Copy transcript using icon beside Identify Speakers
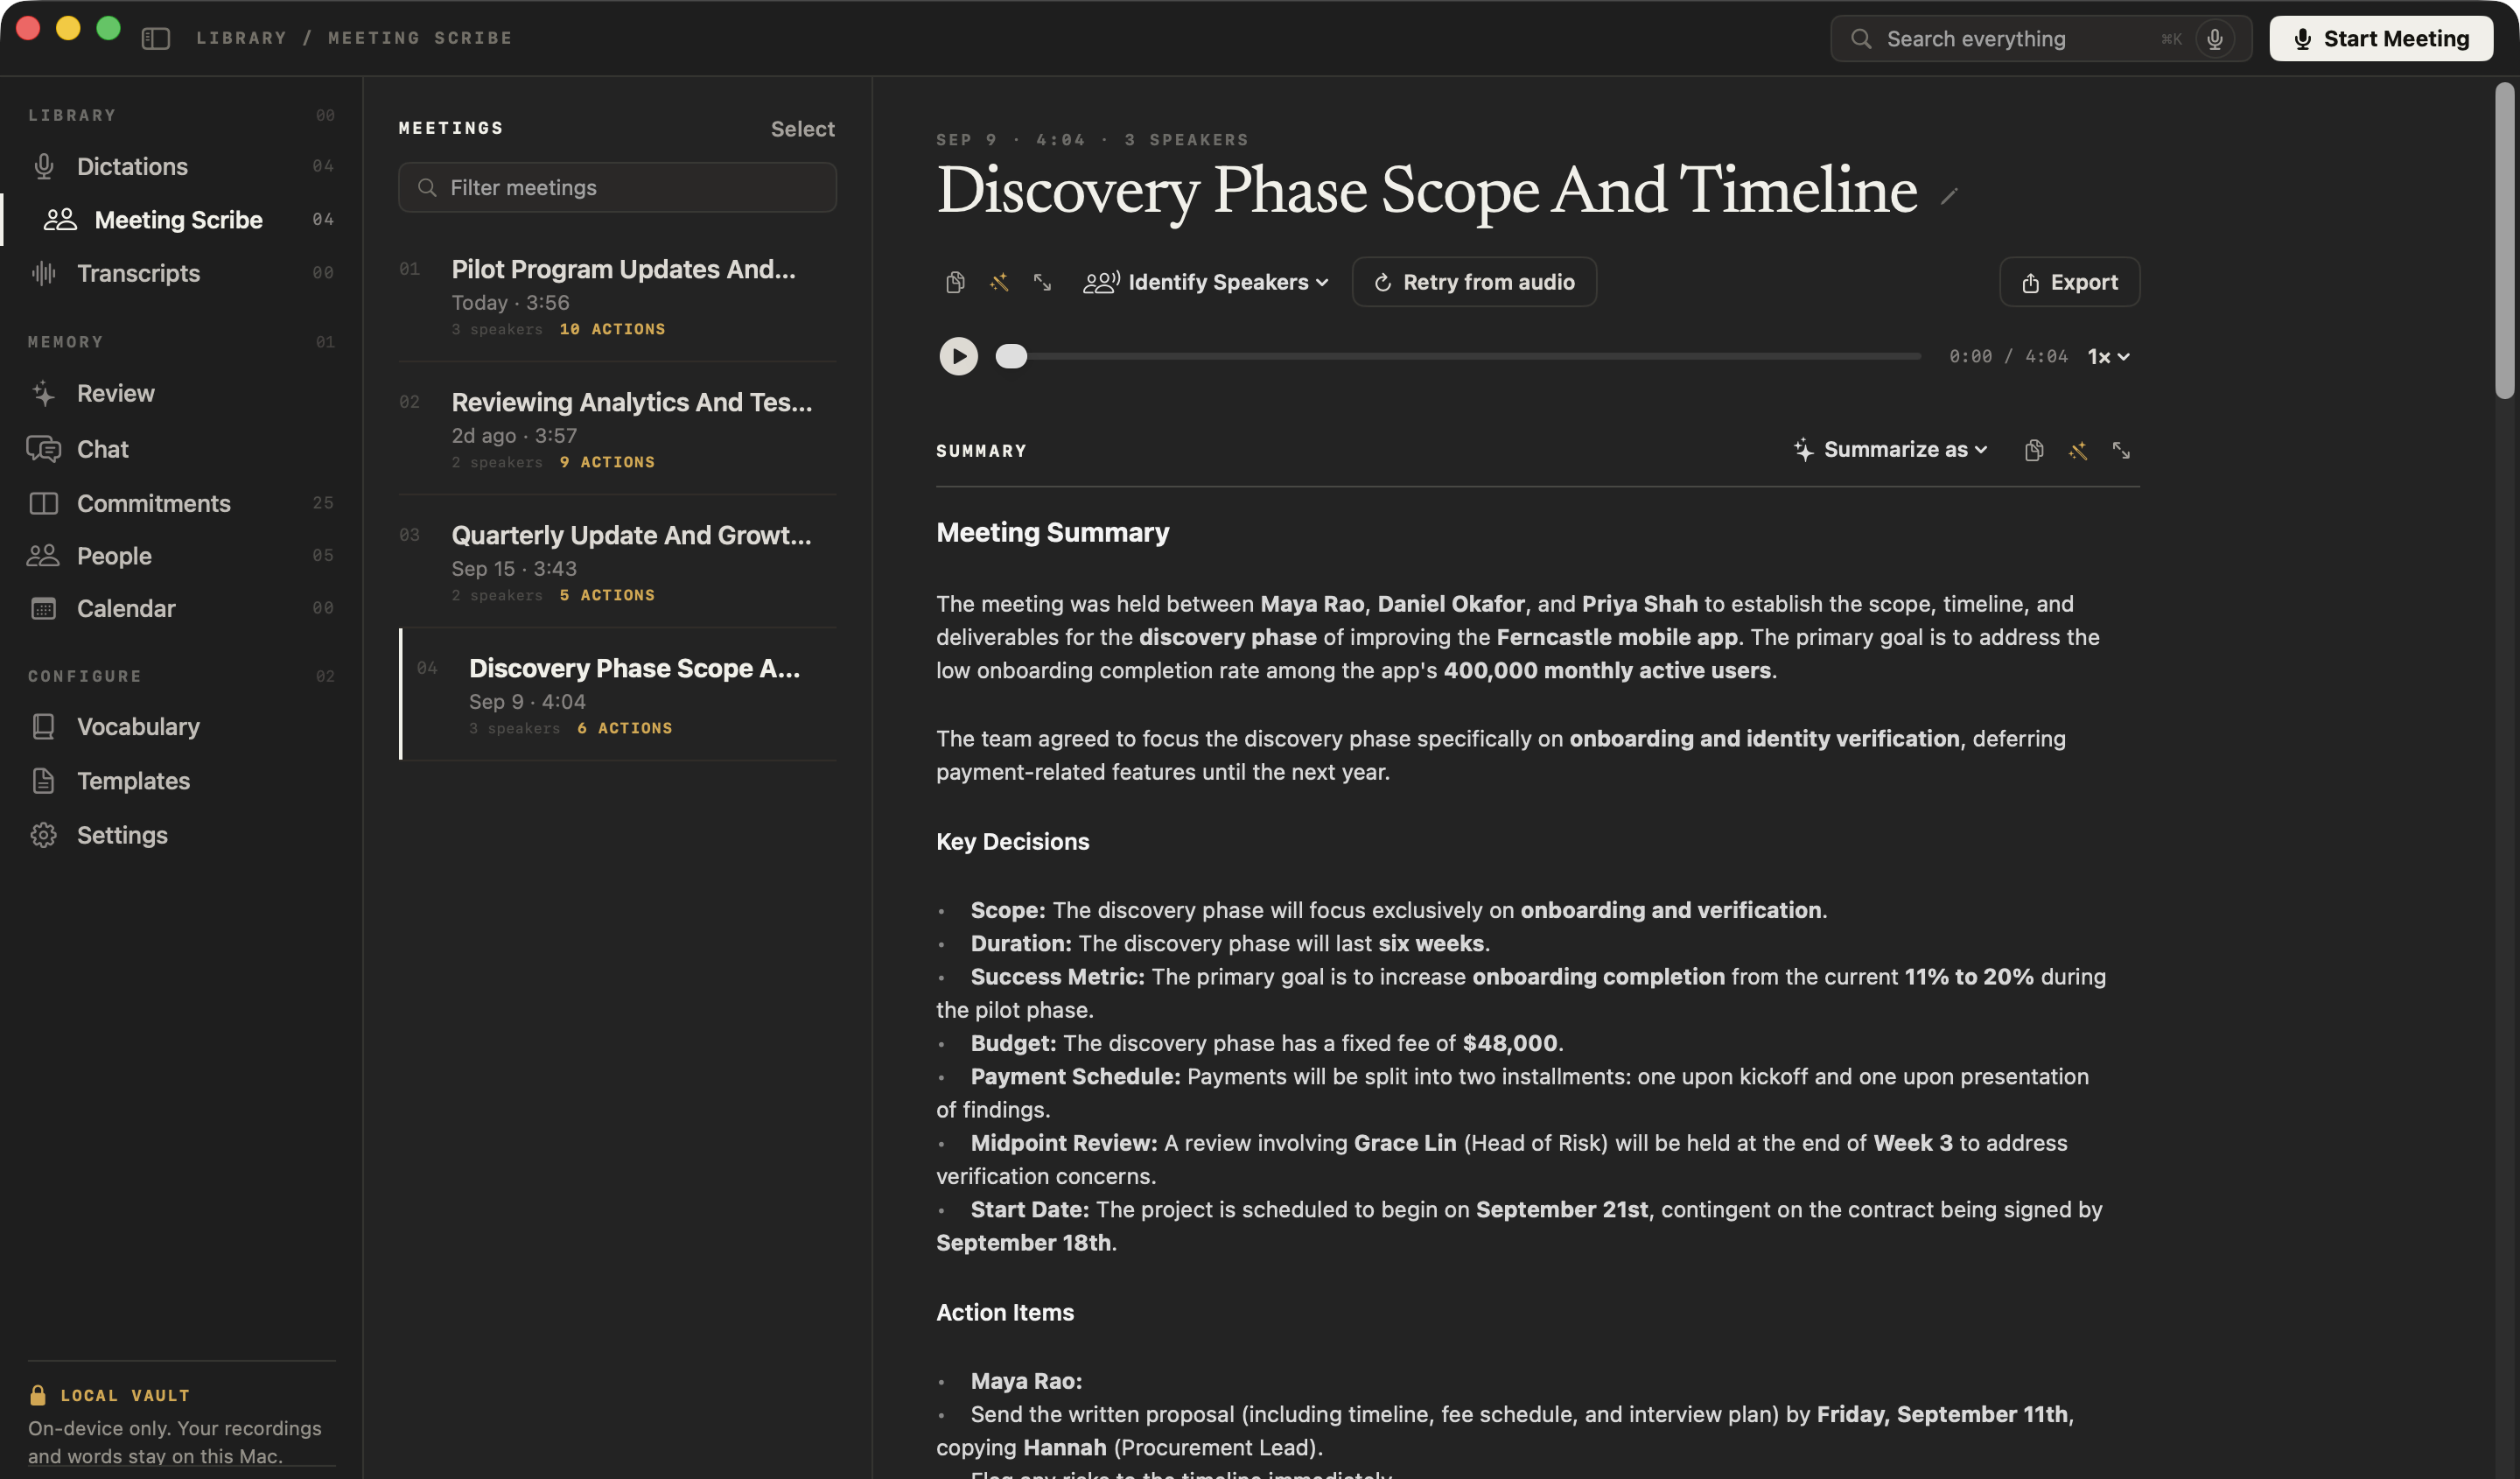2520x1479 pixels. point(955,283)
